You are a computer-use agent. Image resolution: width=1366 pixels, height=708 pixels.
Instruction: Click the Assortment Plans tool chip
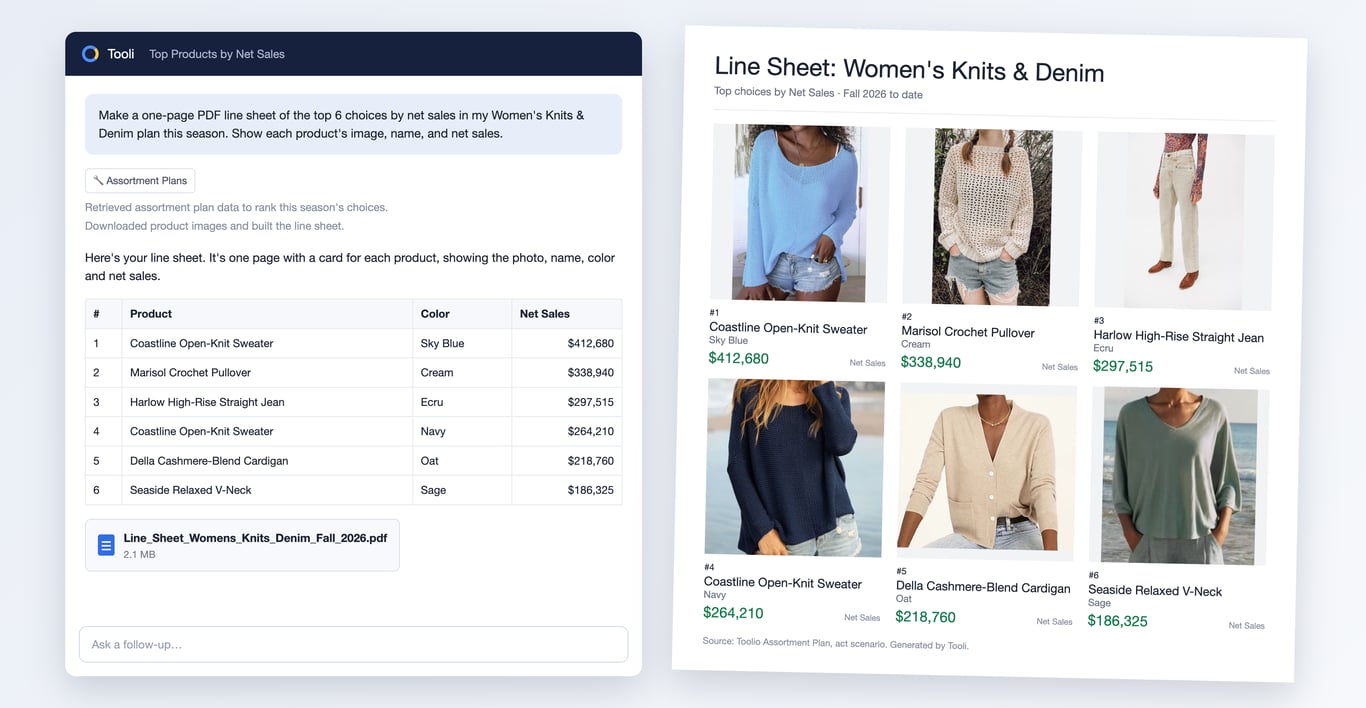tap(140, 181)
